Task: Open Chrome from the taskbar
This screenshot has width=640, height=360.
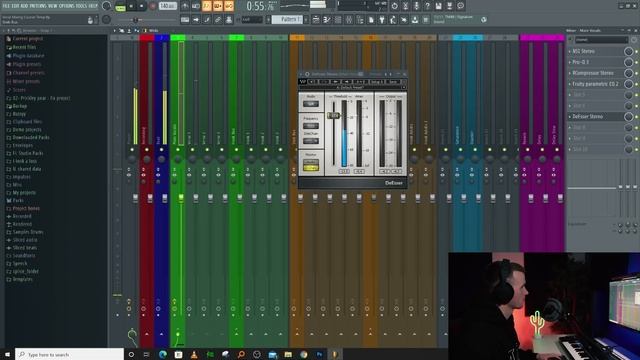Action: pos(303,354)
